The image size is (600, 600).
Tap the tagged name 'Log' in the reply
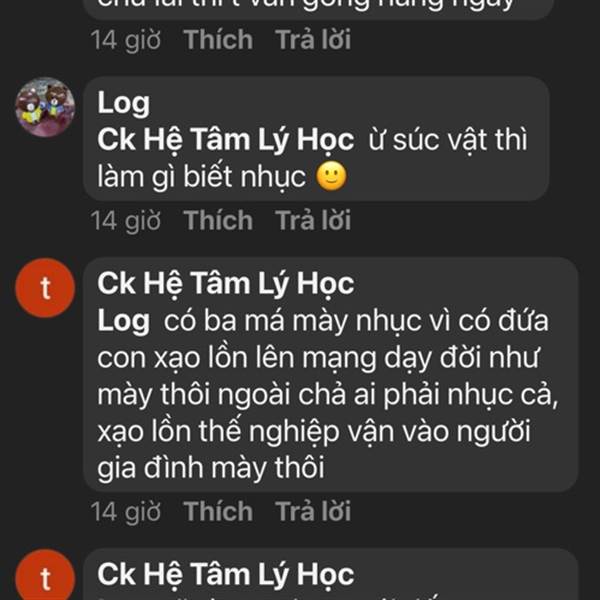pos(124,321)
